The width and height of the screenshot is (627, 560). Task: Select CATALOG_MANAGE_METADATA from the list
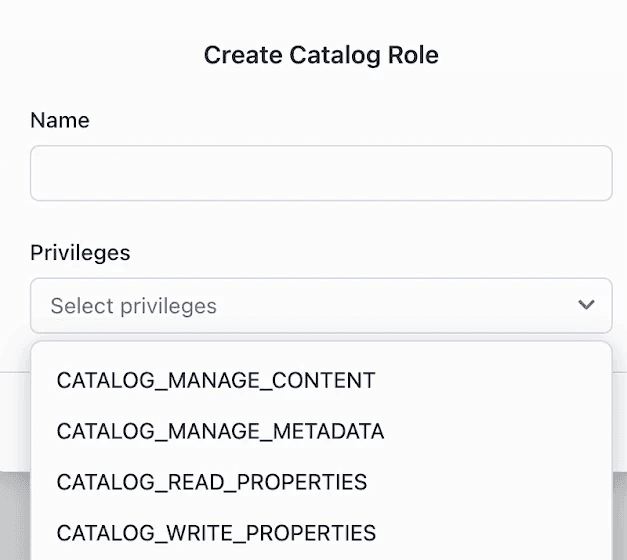(220, 432)
